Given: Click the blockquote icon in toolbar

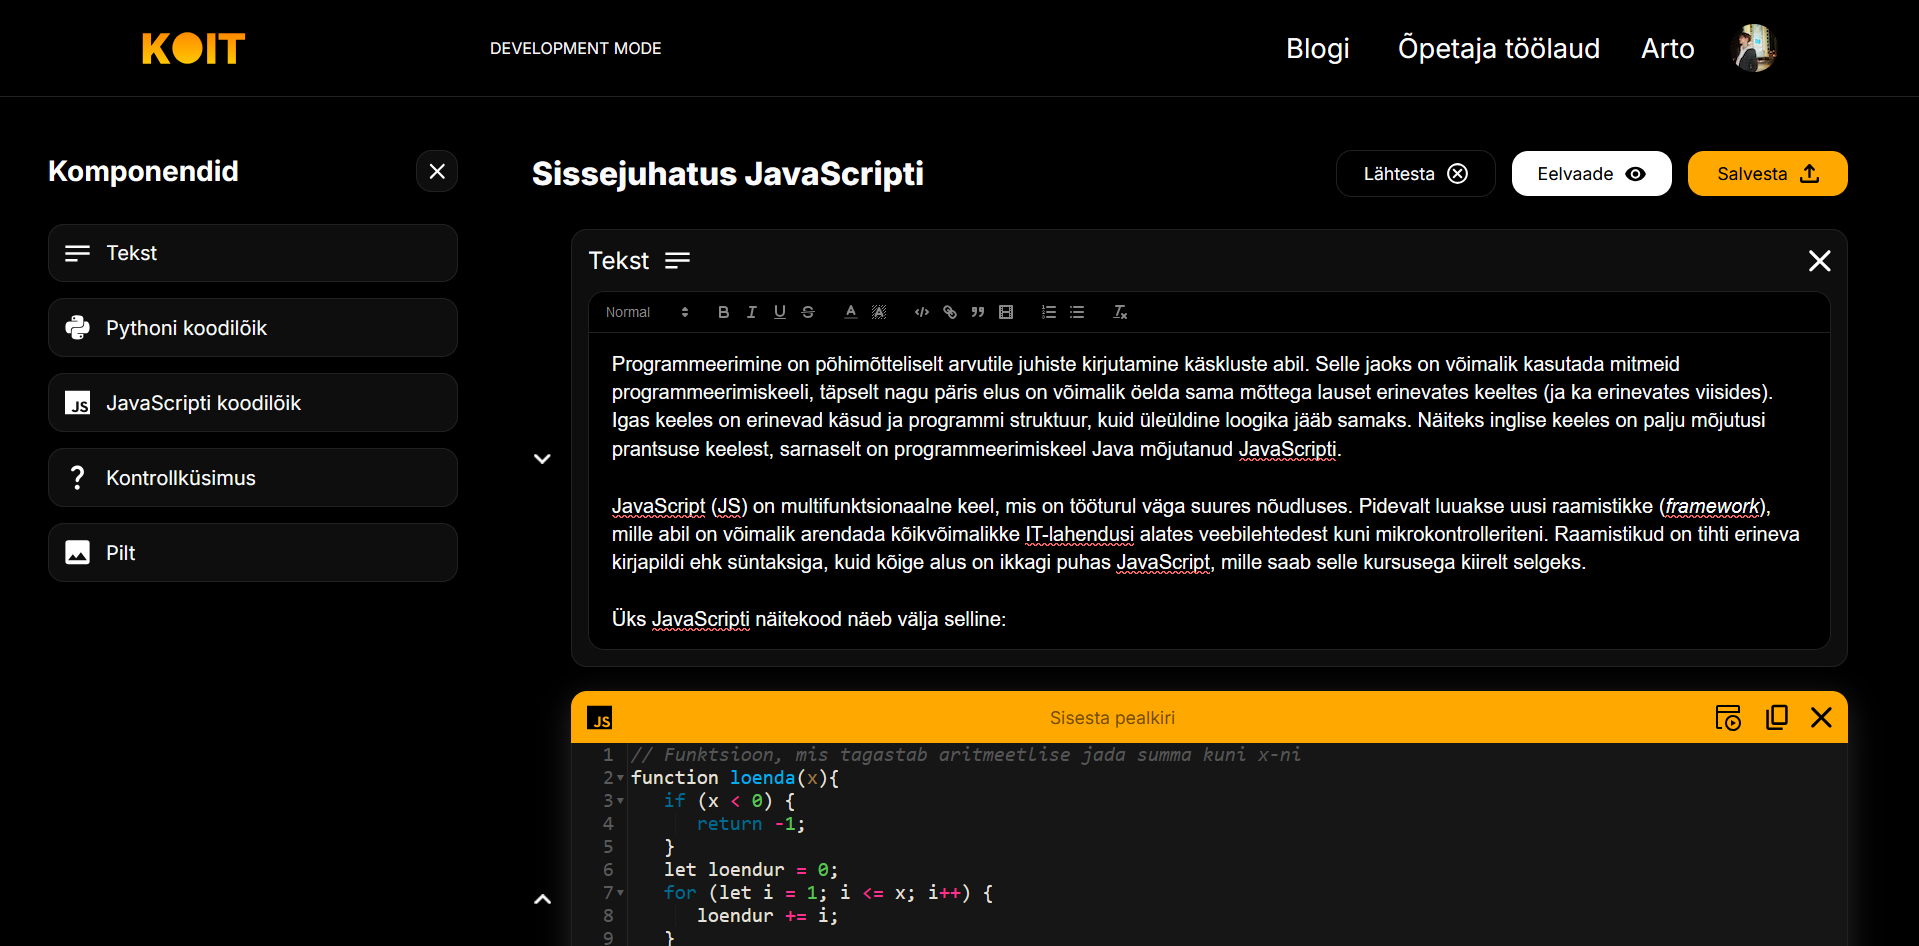Looking at the screenshot, I should [x=978, y=312].
